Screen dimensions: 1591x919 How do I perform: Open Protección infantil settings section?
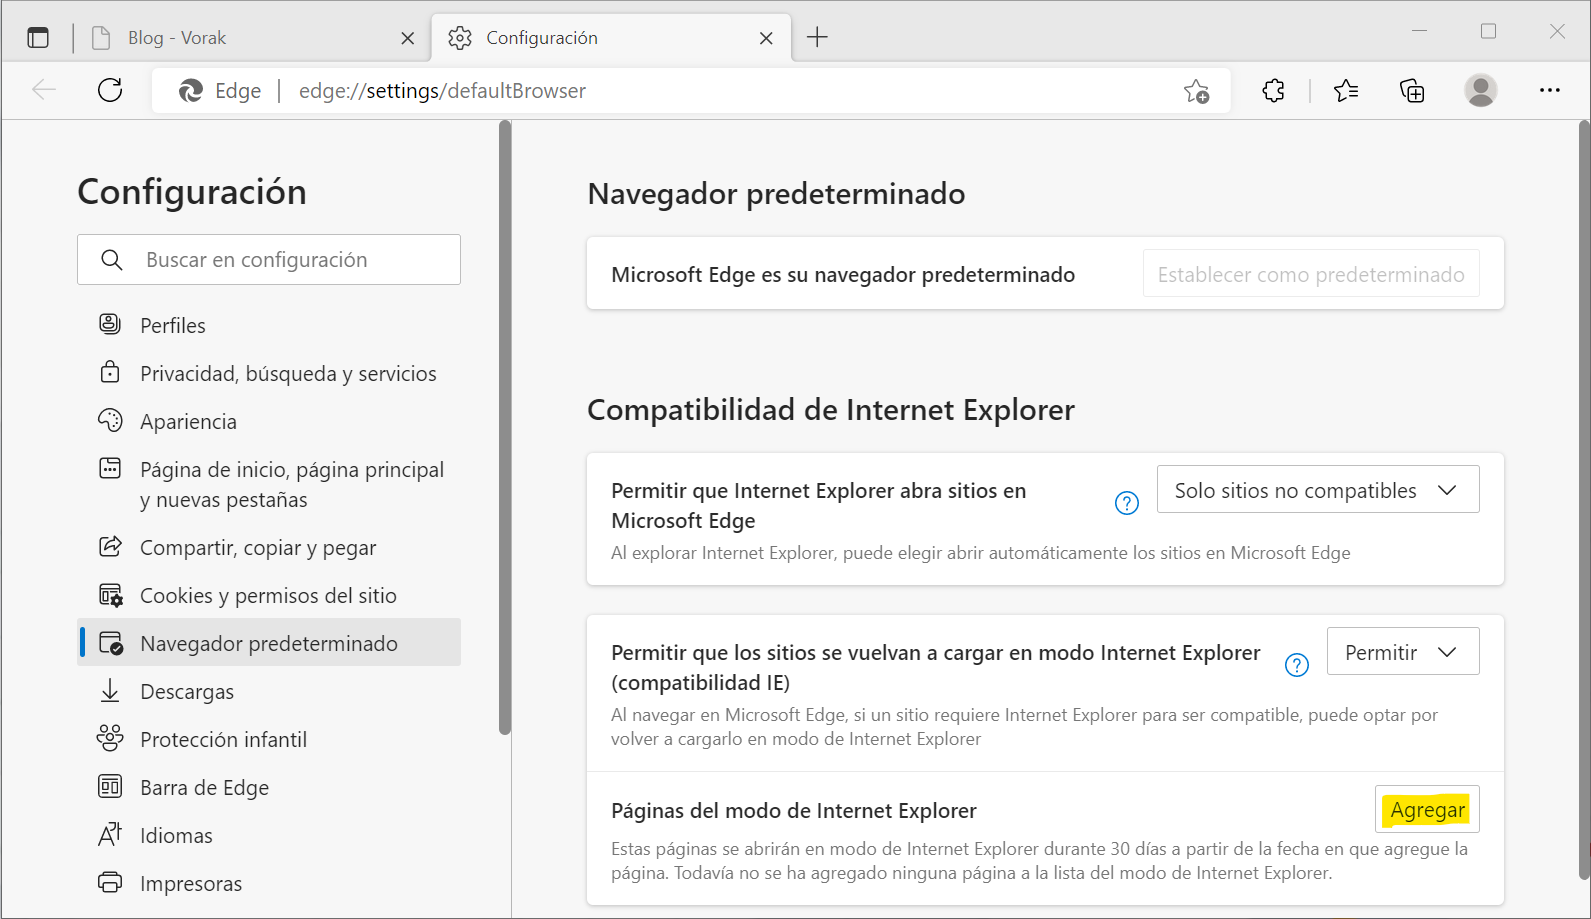tap(269, 739)
